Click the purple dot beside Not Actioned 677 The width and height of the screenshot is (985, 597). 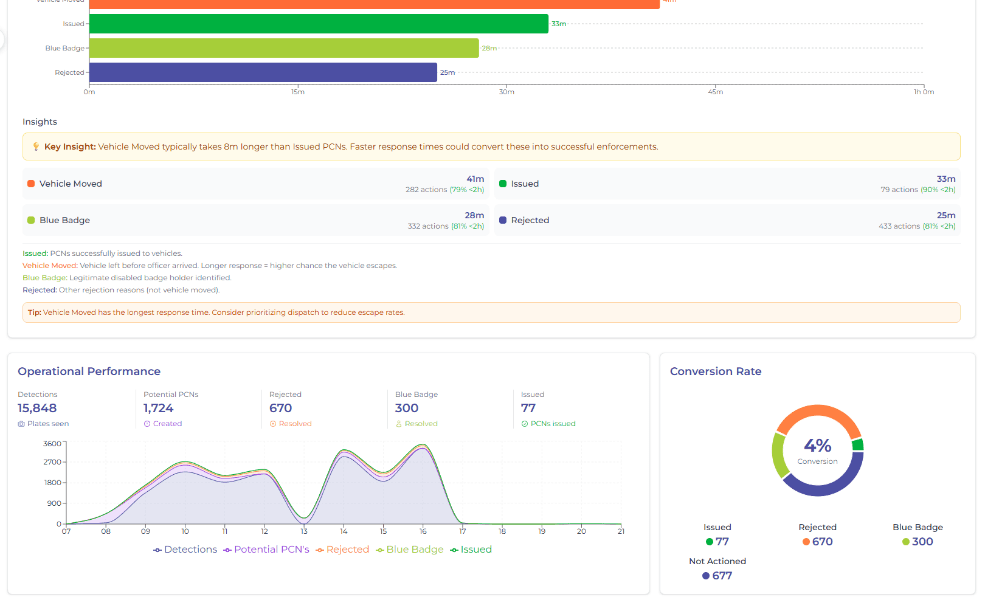705,576
